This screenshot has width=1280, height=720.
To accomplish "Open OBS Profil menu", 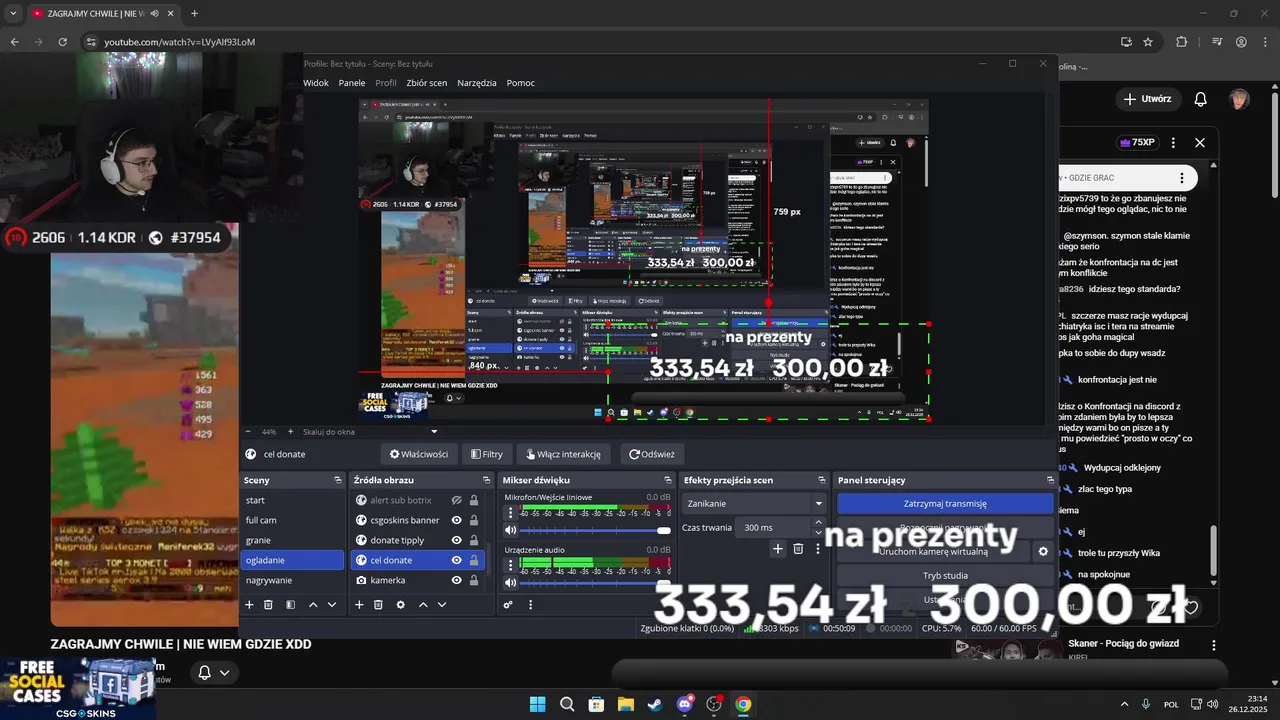I will [386, 83].
